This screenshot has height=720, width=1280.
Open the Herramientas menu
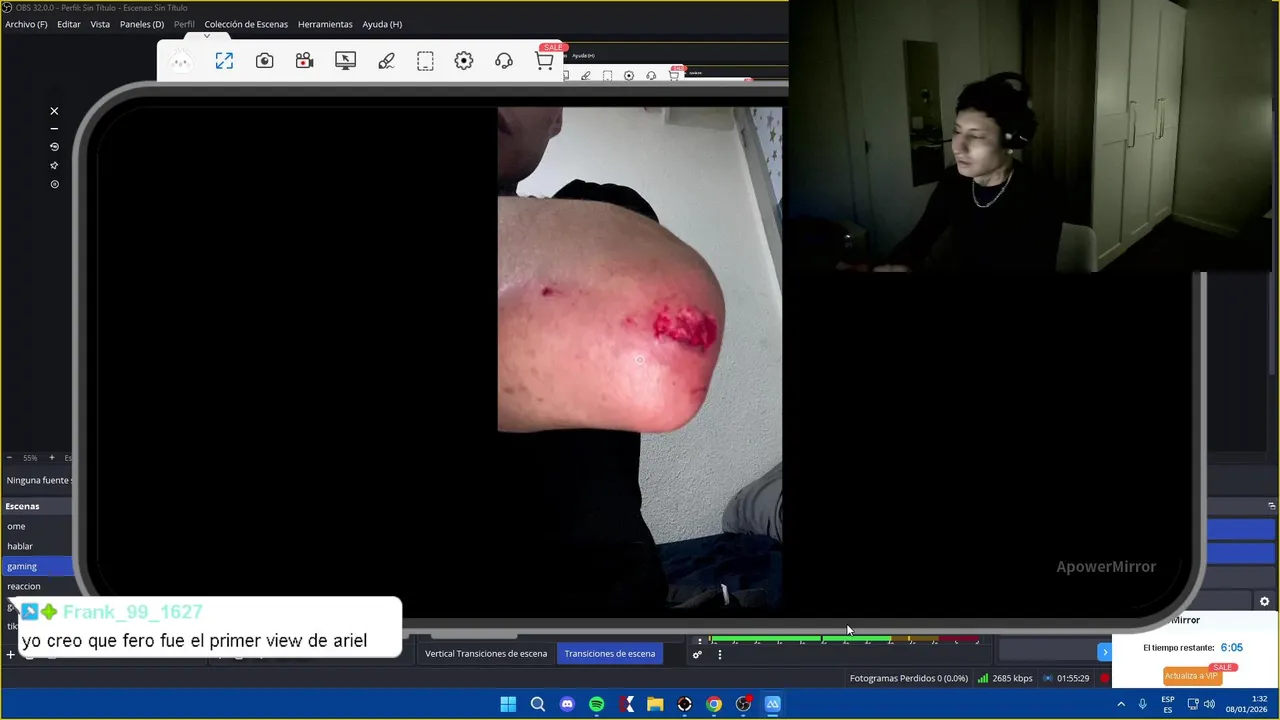325,24
